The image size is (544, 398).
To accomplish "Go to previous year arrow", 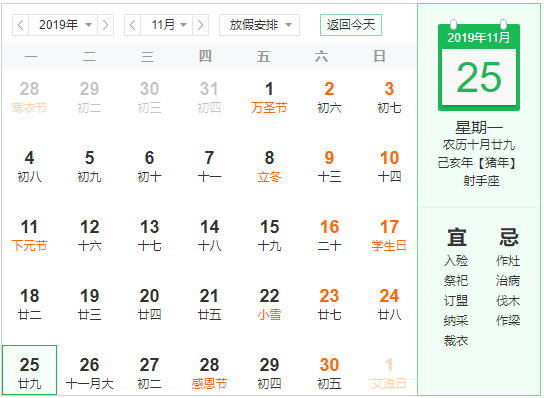I will 20,25.
